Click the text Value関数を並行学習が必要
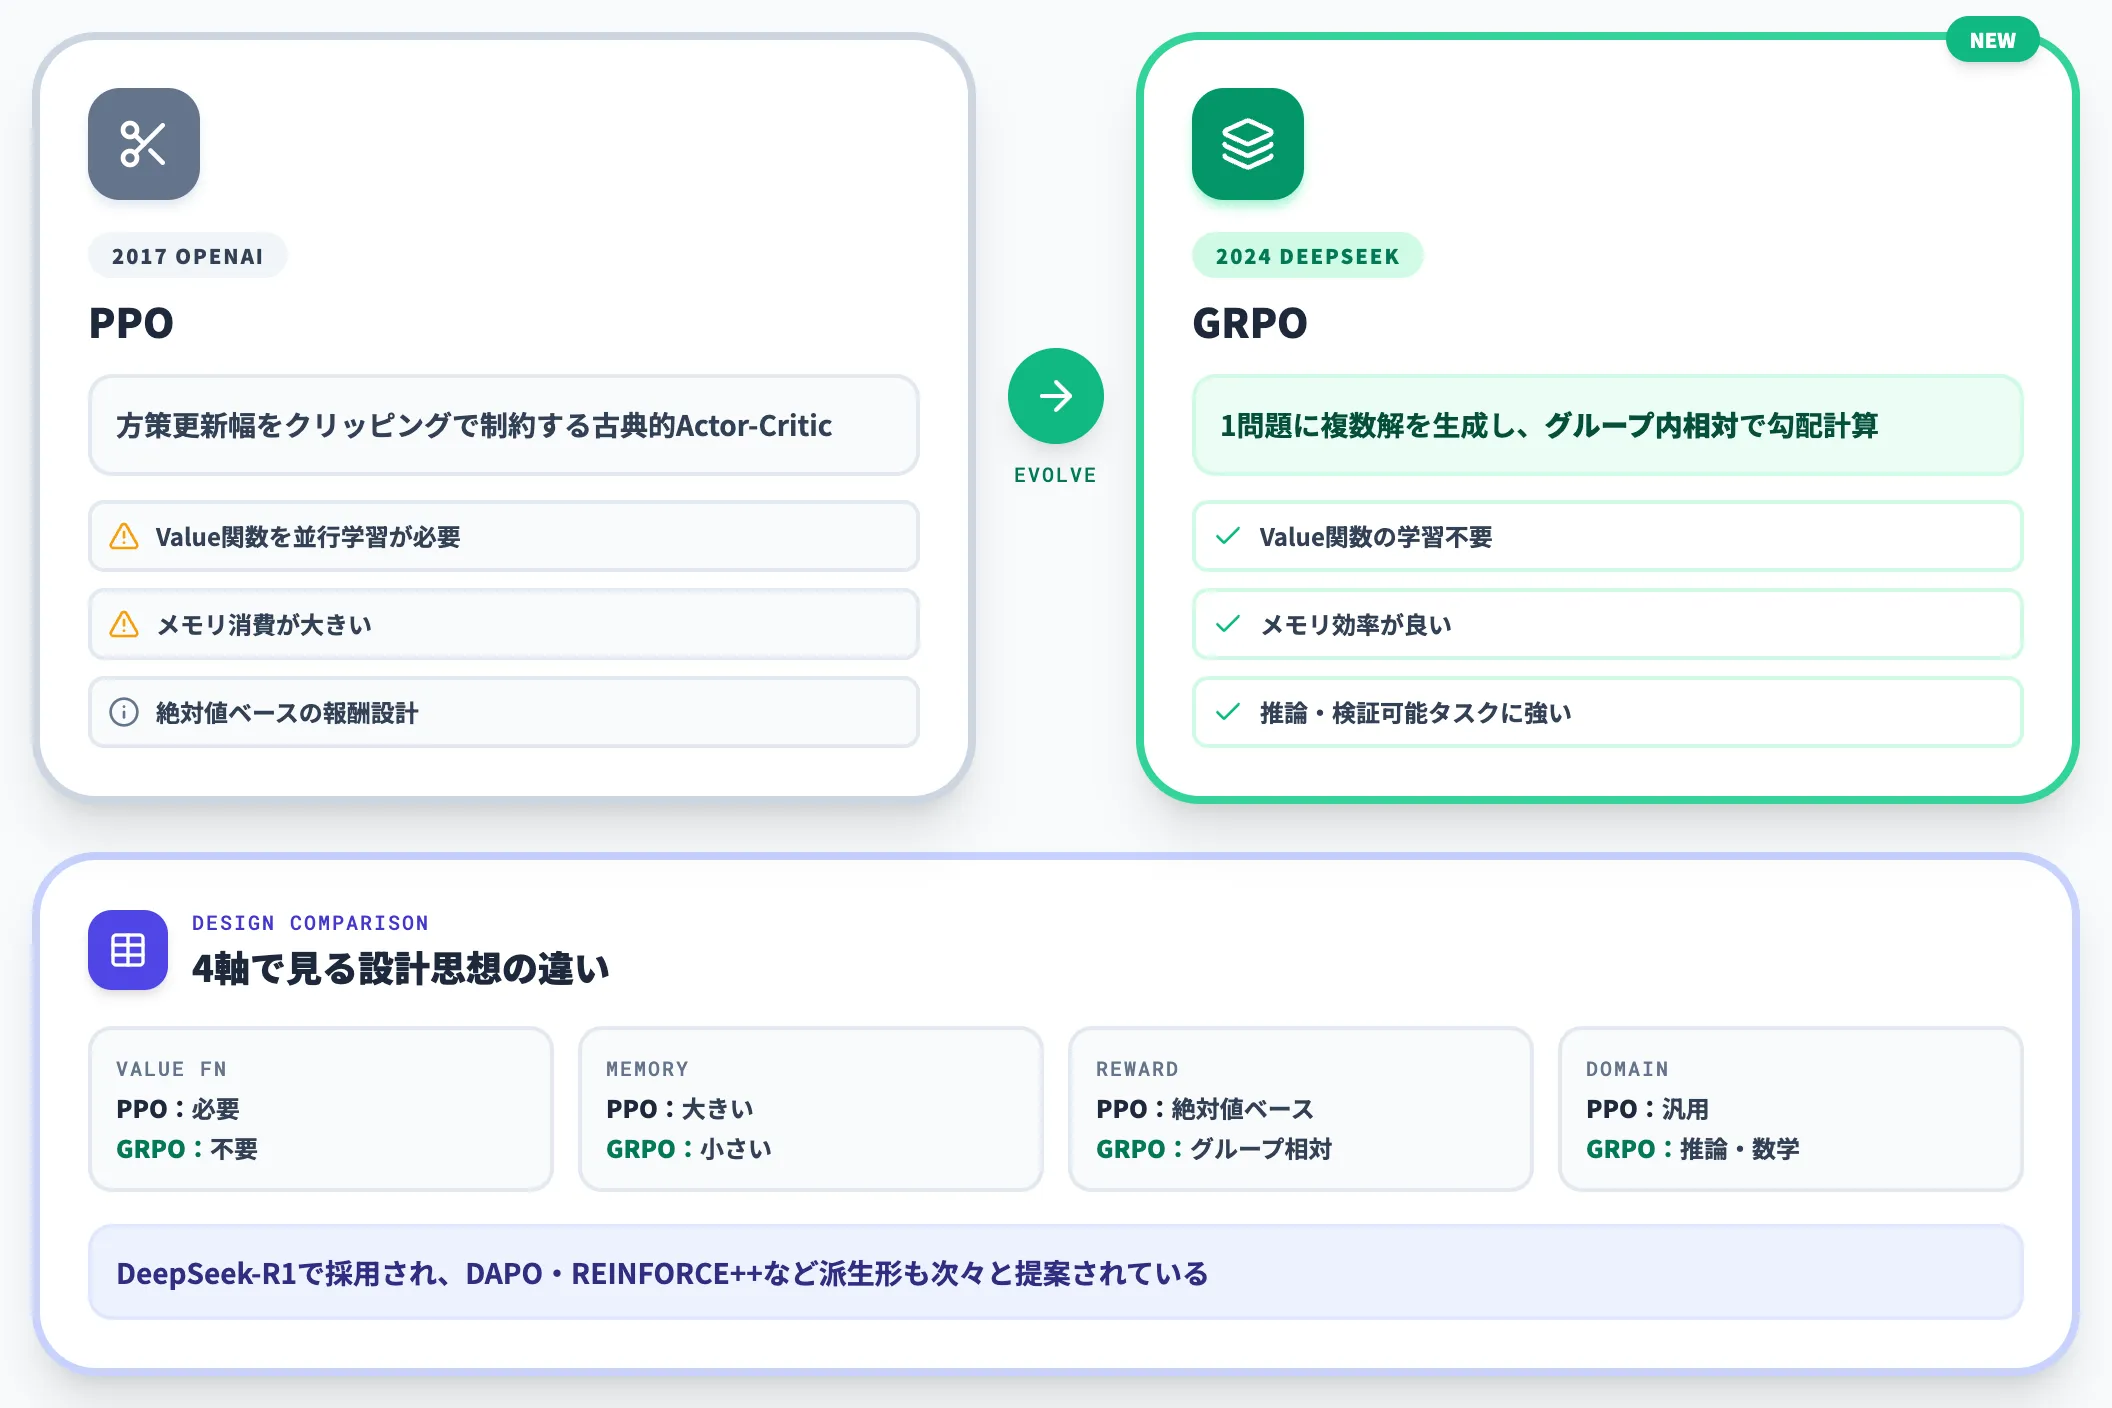Viewport: 2112px width, 1408px height. pos(308,537)
